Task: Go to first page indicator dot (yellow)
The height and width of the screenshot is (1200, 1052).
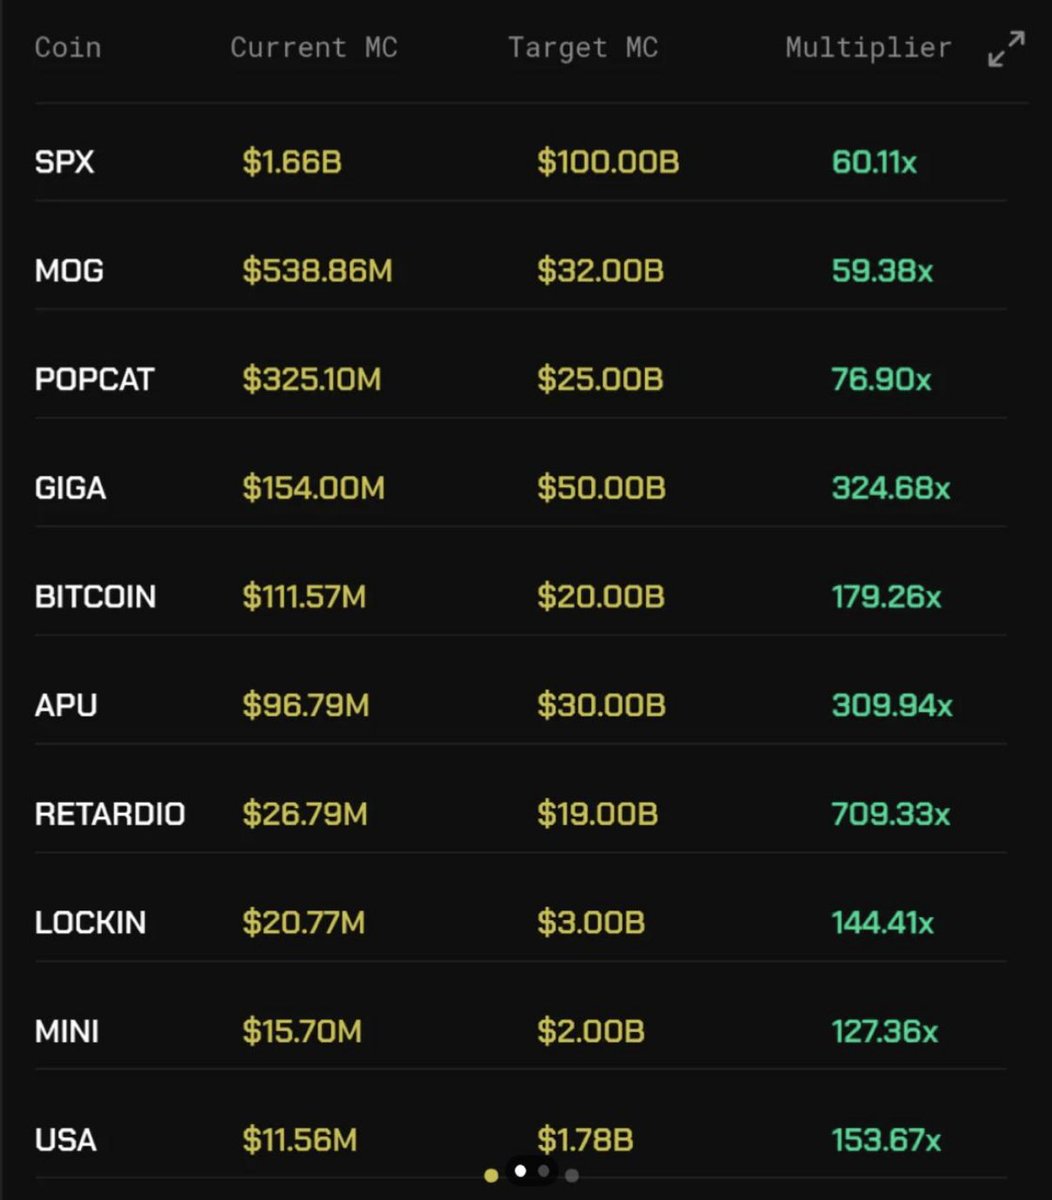Action: [x=491, y=1175]
